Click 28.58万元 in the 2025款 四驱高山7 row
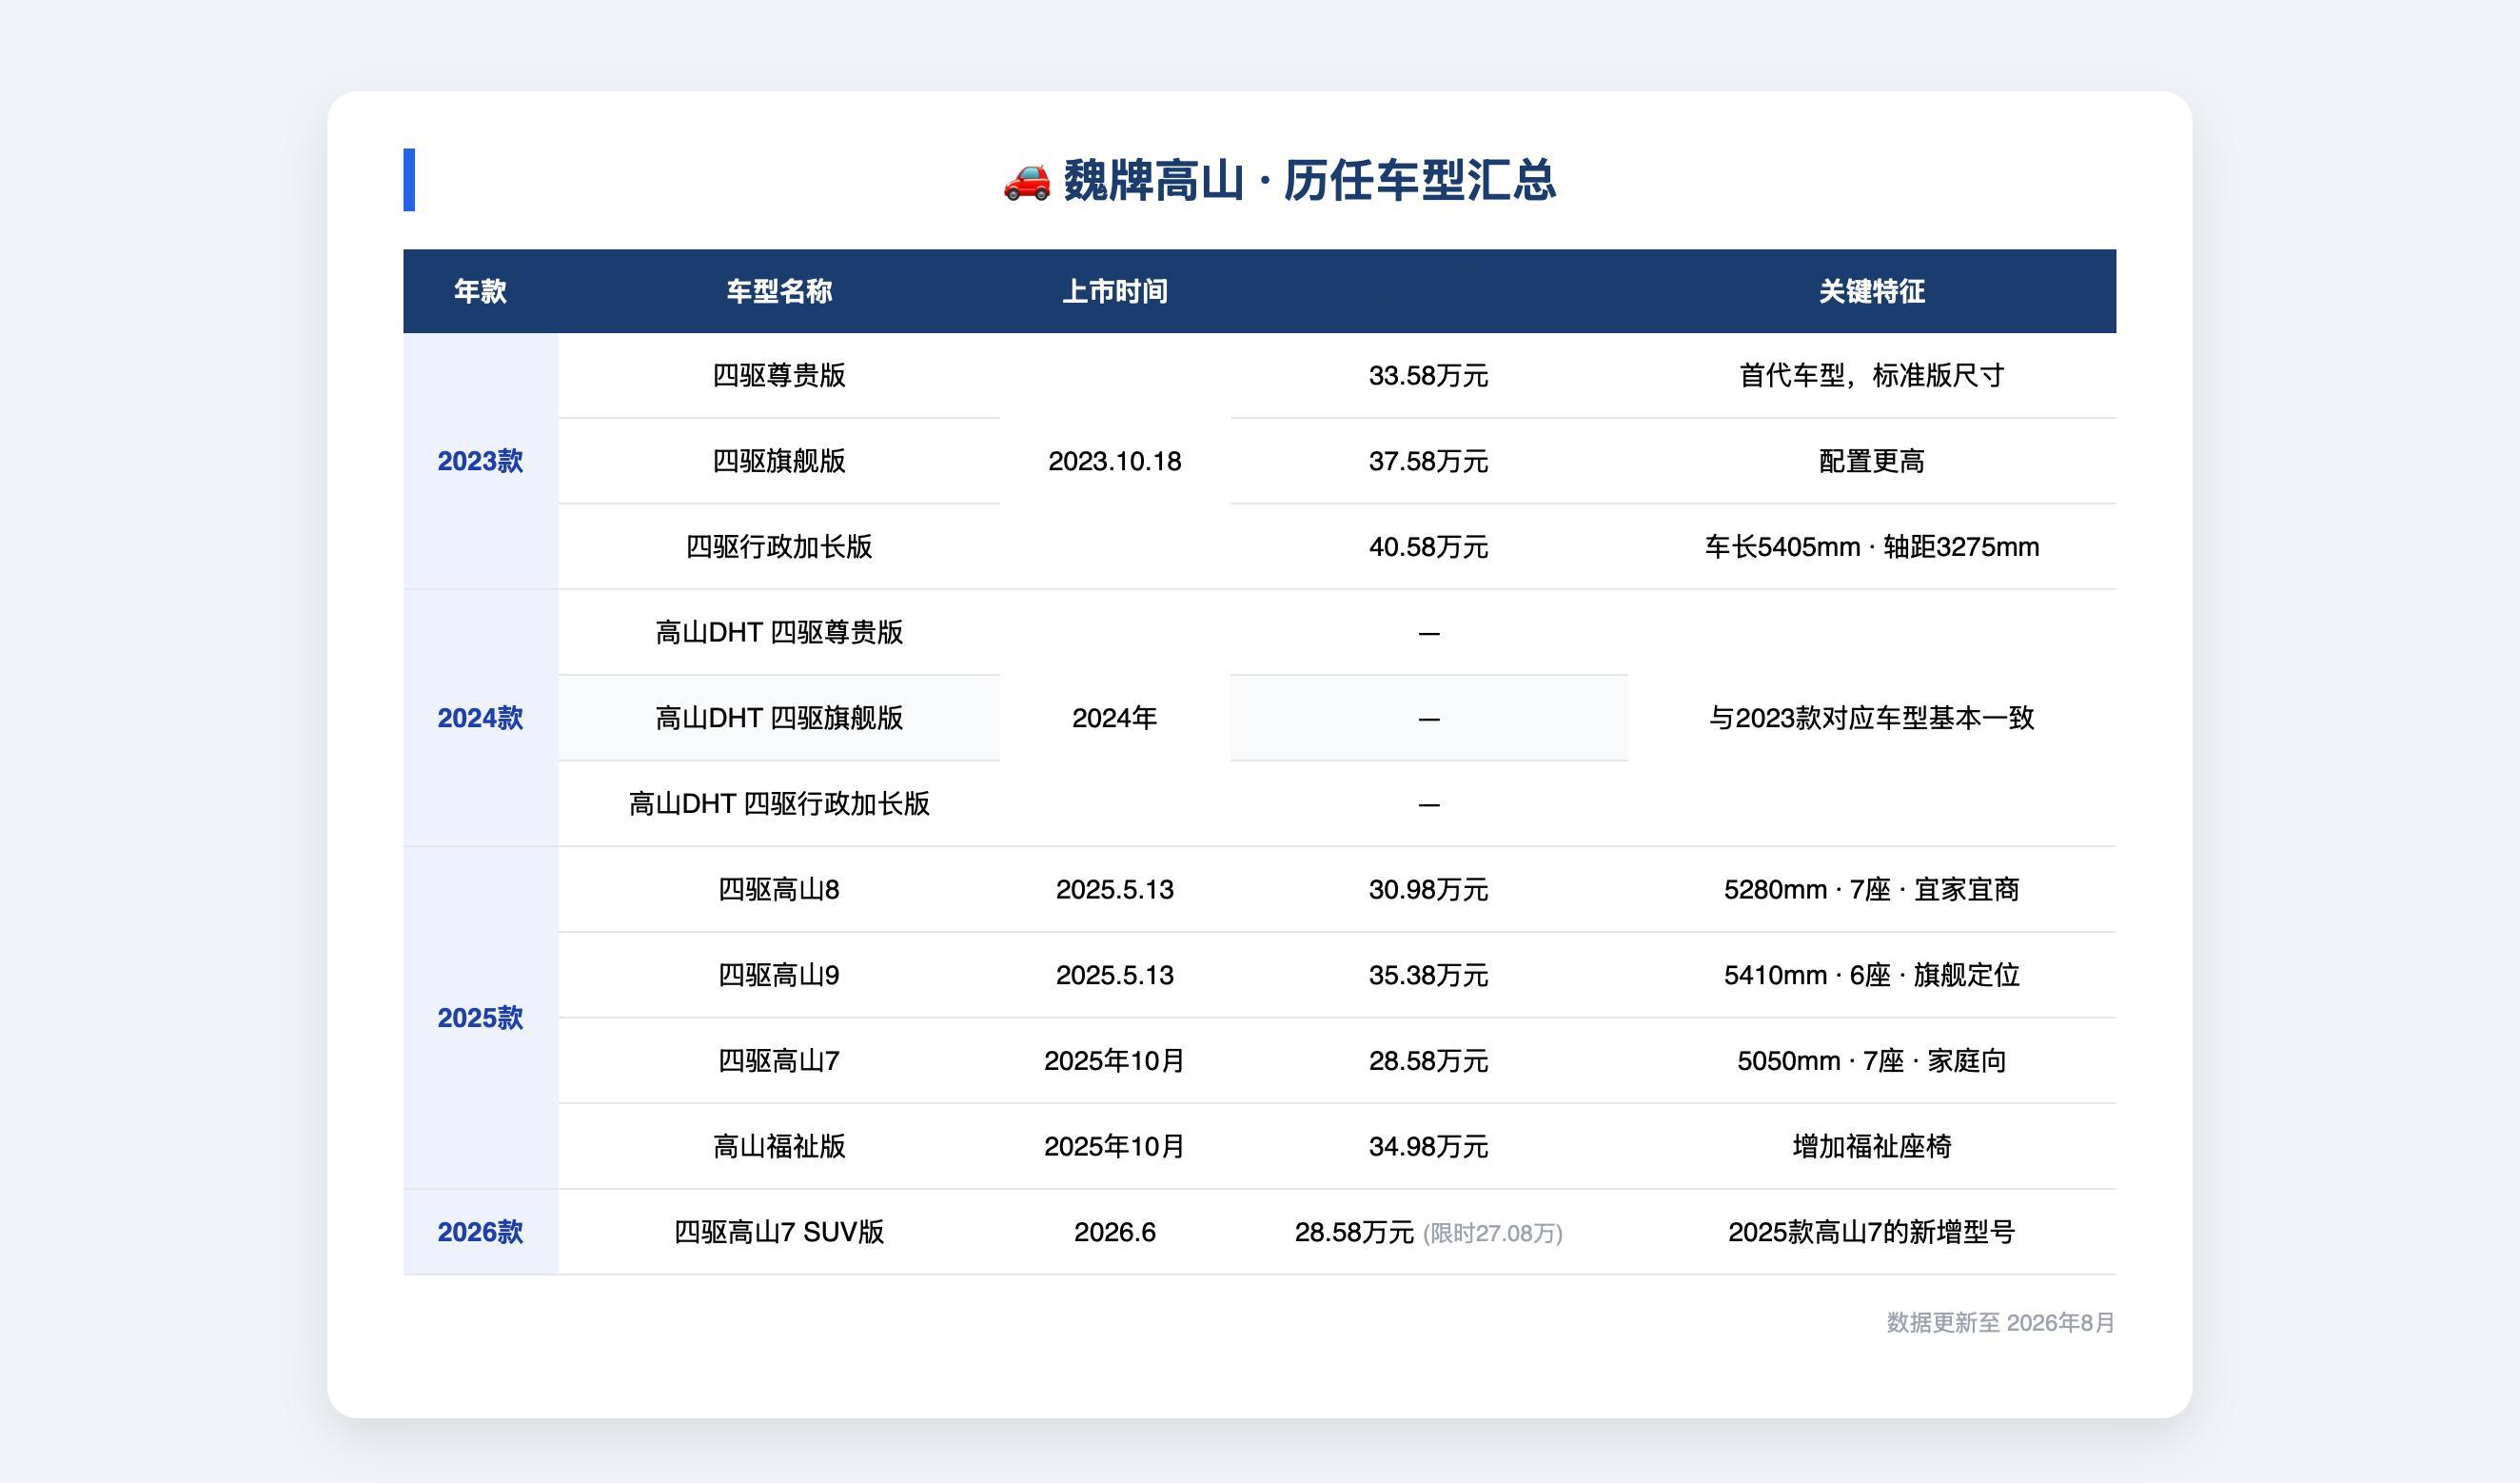Screen dimensions: 2520x1483 1428,1061
